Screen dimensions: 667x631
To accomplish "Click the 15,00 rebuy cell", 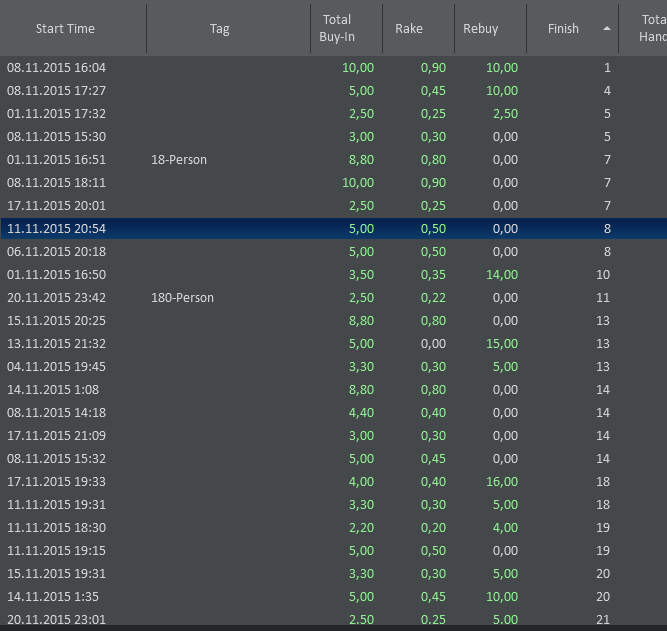I will pyautogui.click(x=501, y=344).
